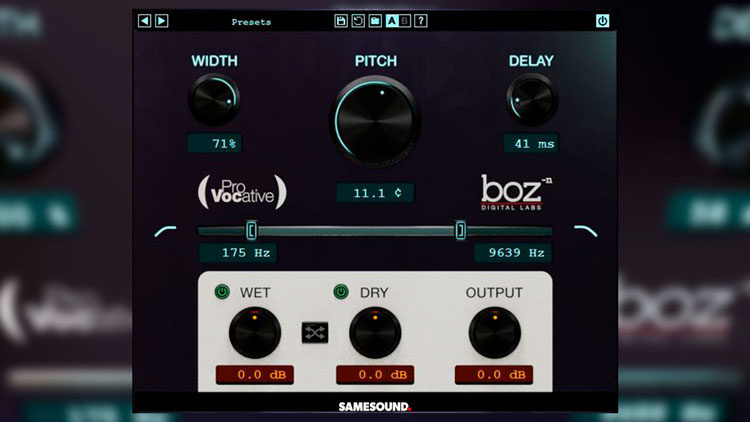The image size is (750, 422).
Task: Click the PITCH label
Action: coord(376,61)
